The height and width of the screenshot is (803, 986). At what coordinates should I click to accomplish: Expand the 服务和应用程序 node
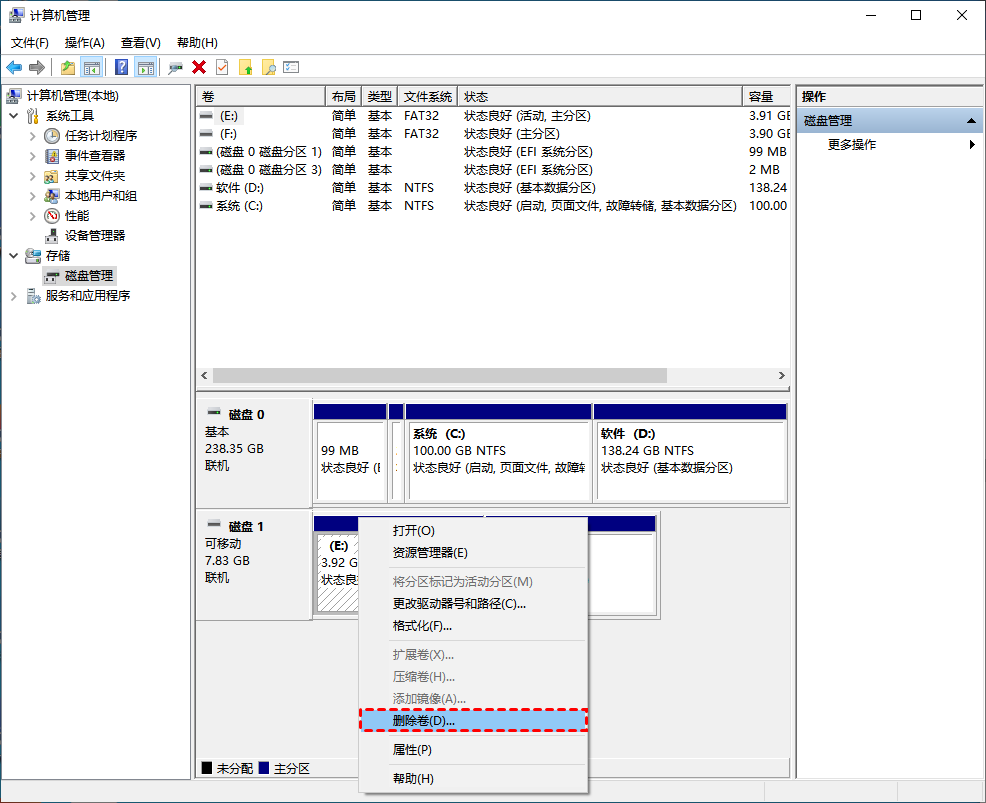click(x=14, y=296)
